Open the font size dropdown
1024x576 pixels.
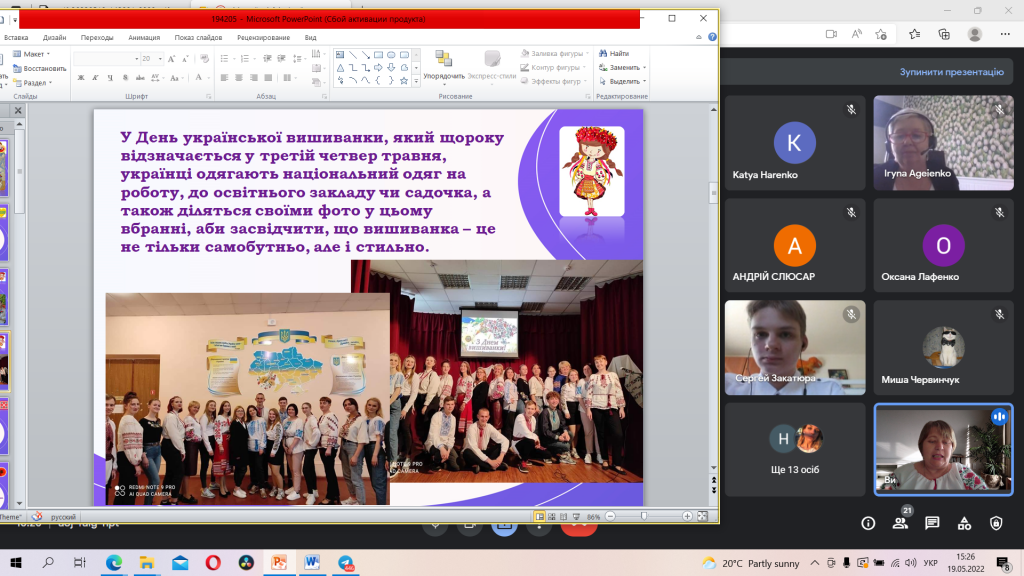tap(158, 59)
